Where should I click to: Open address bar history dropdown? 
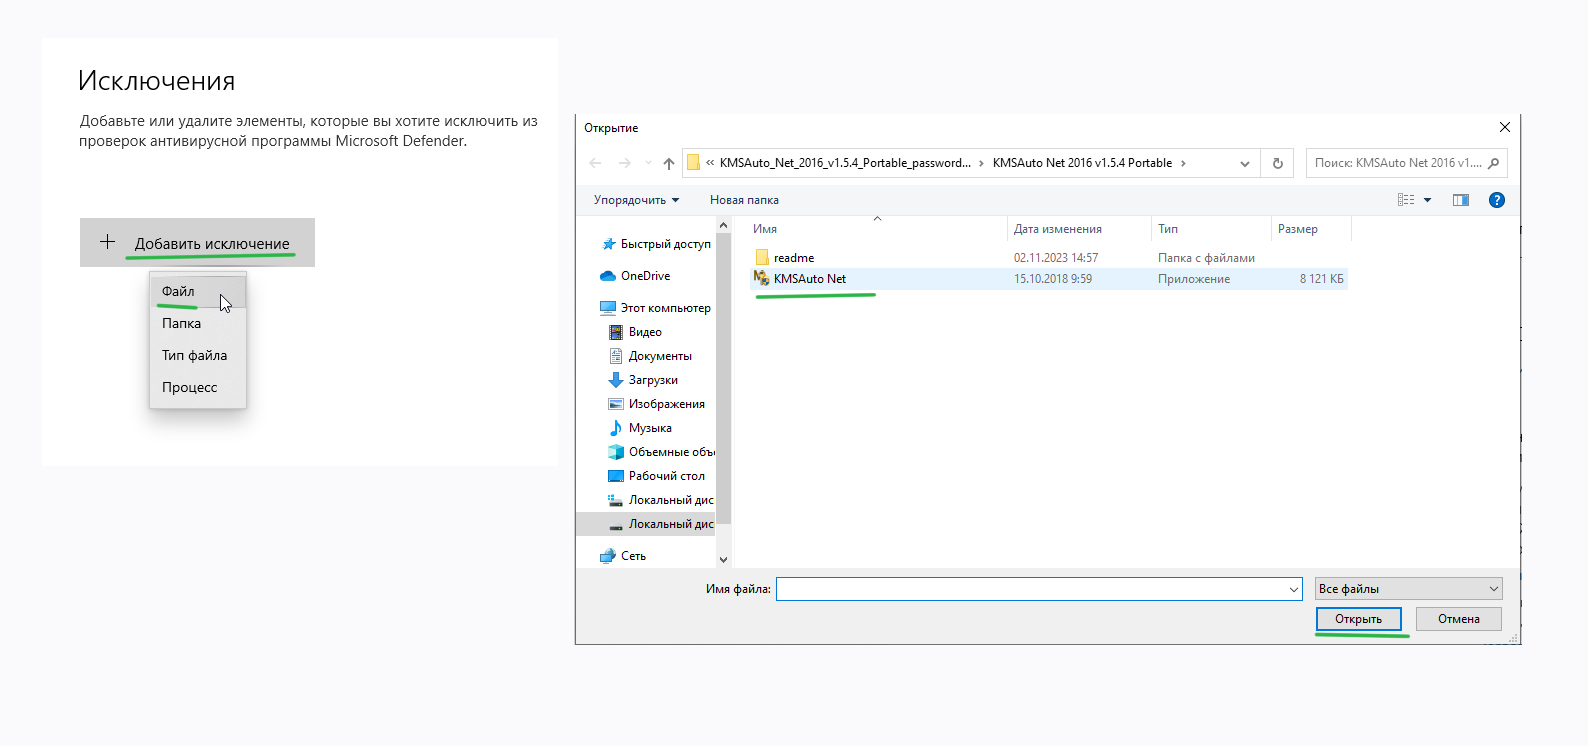tap(1245, 163)
